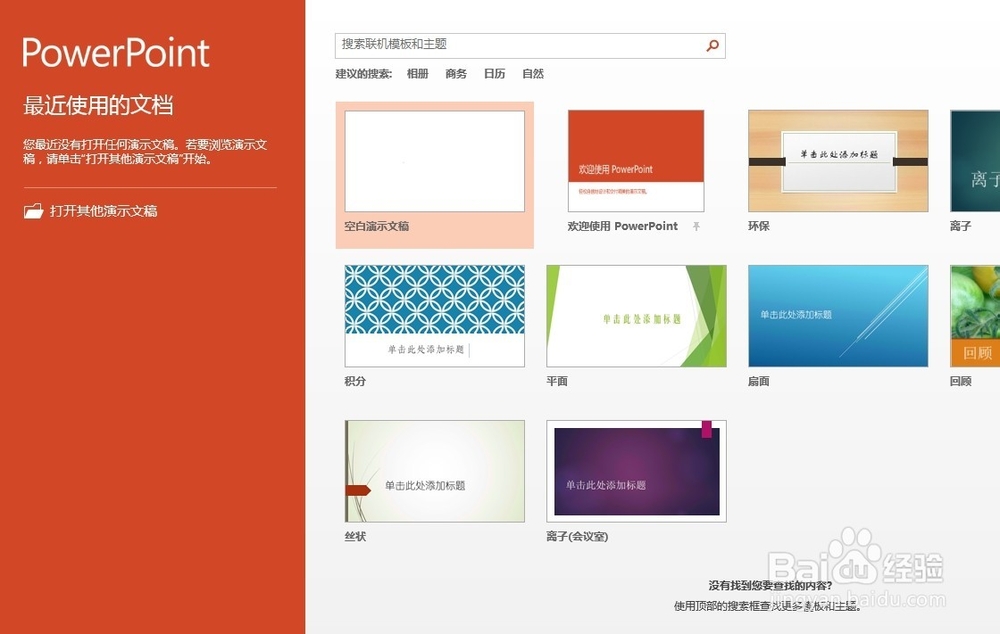Search suggested term 日历
This screenshot has width=1000, height=634.
pos(494,74)
